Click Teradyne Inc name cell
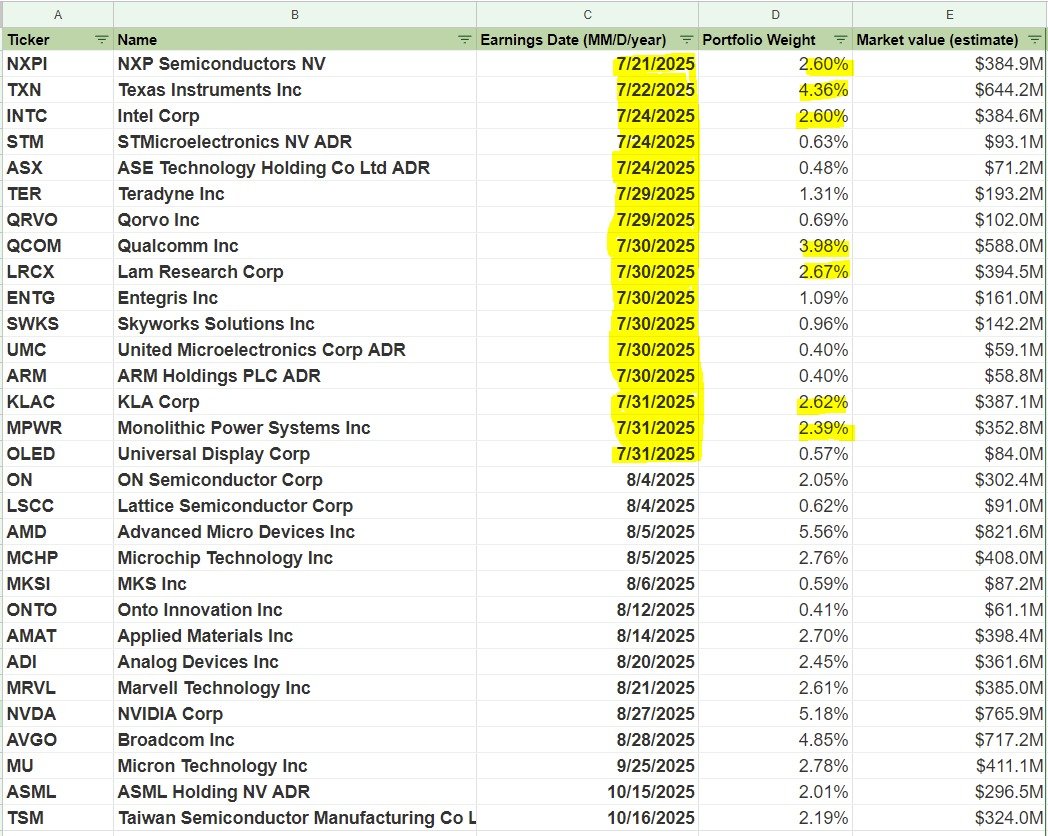 click(295, 194)
